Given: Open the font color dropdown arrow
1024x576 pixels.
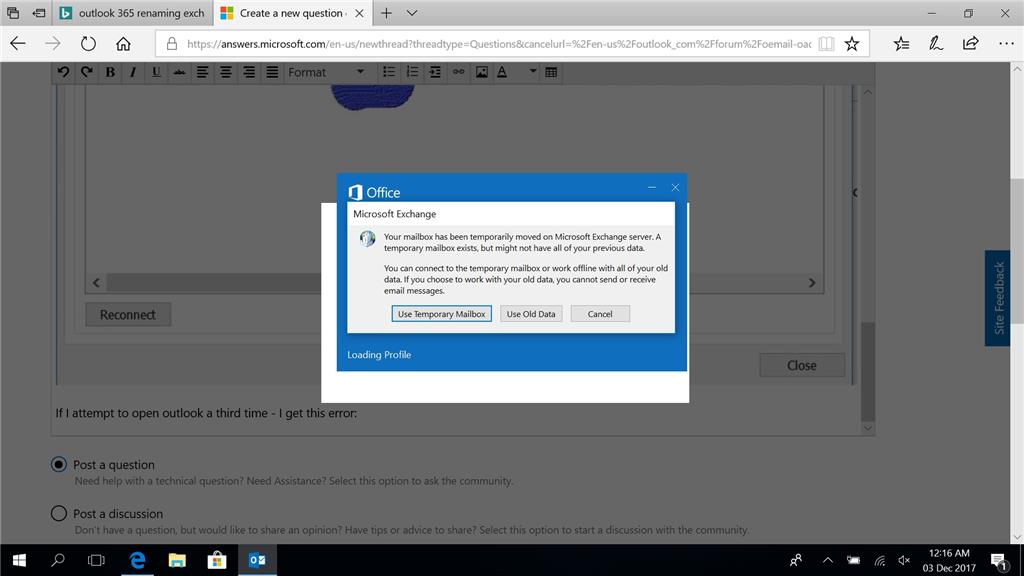Looking at the screenshot, I should pos(532,72).
